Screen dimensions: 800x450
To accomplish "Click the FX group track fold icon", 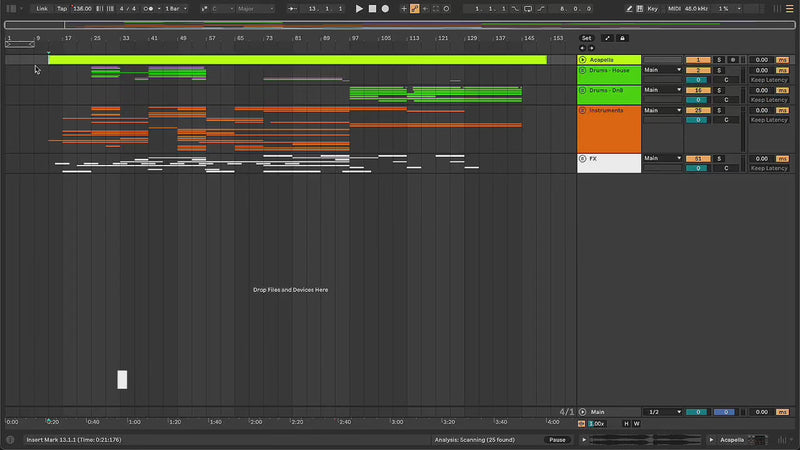I will pos(582,158).
